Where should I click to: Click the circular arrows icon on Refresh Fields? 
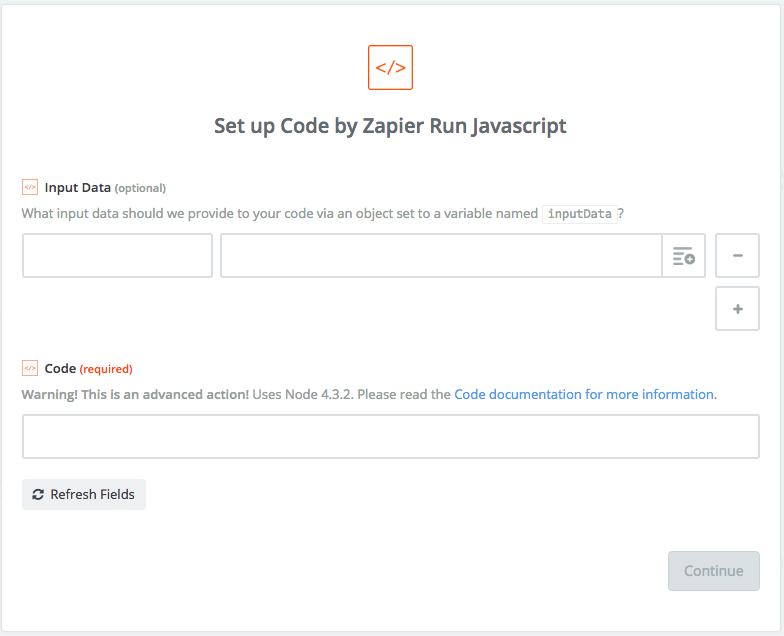coord(38,494)
